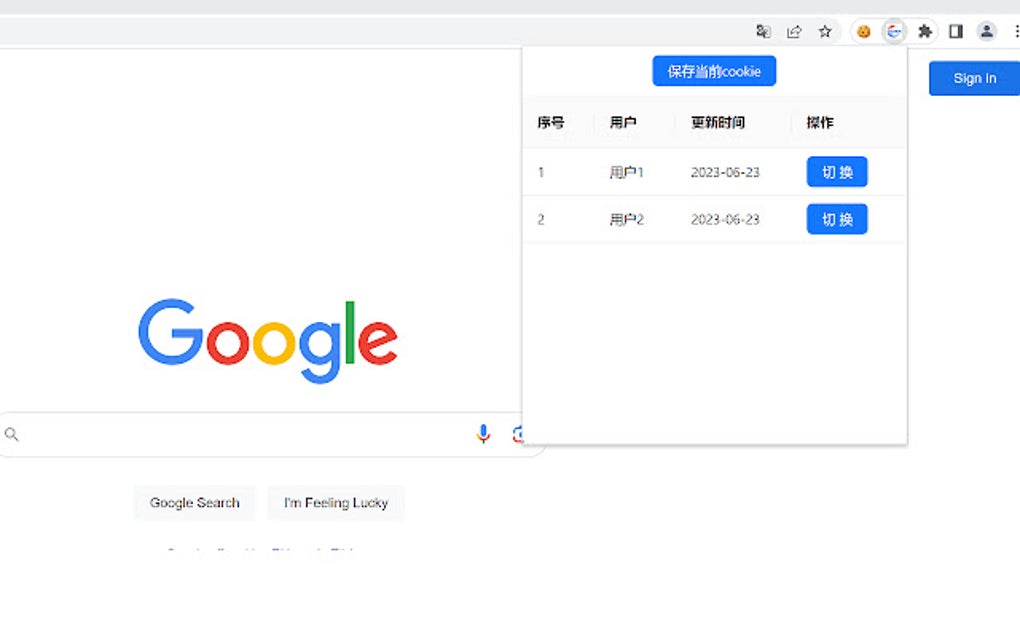Open the Chrome Translate icon
This screenshot has height=638, width=1020.
click(x=763, y=31)
